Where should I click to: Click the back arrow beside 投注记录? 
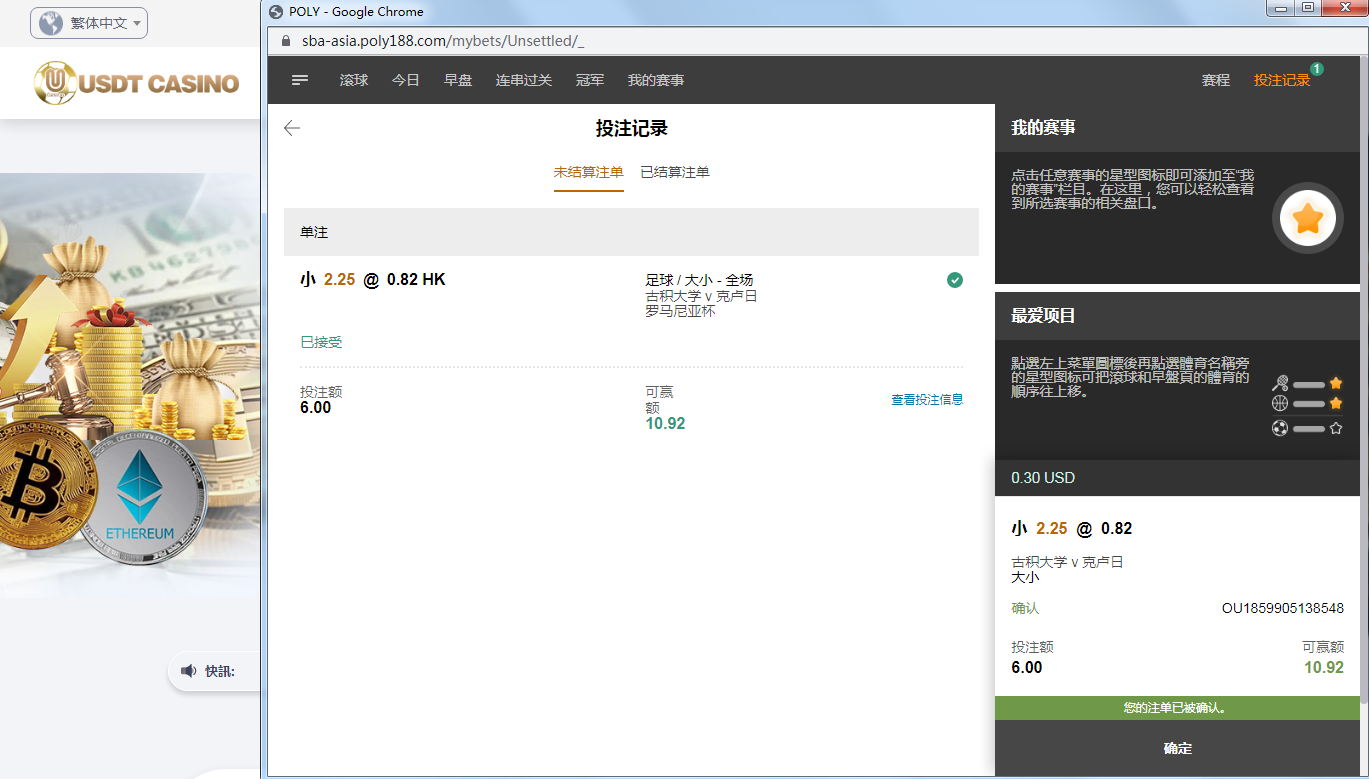click(x=292, y=128)
